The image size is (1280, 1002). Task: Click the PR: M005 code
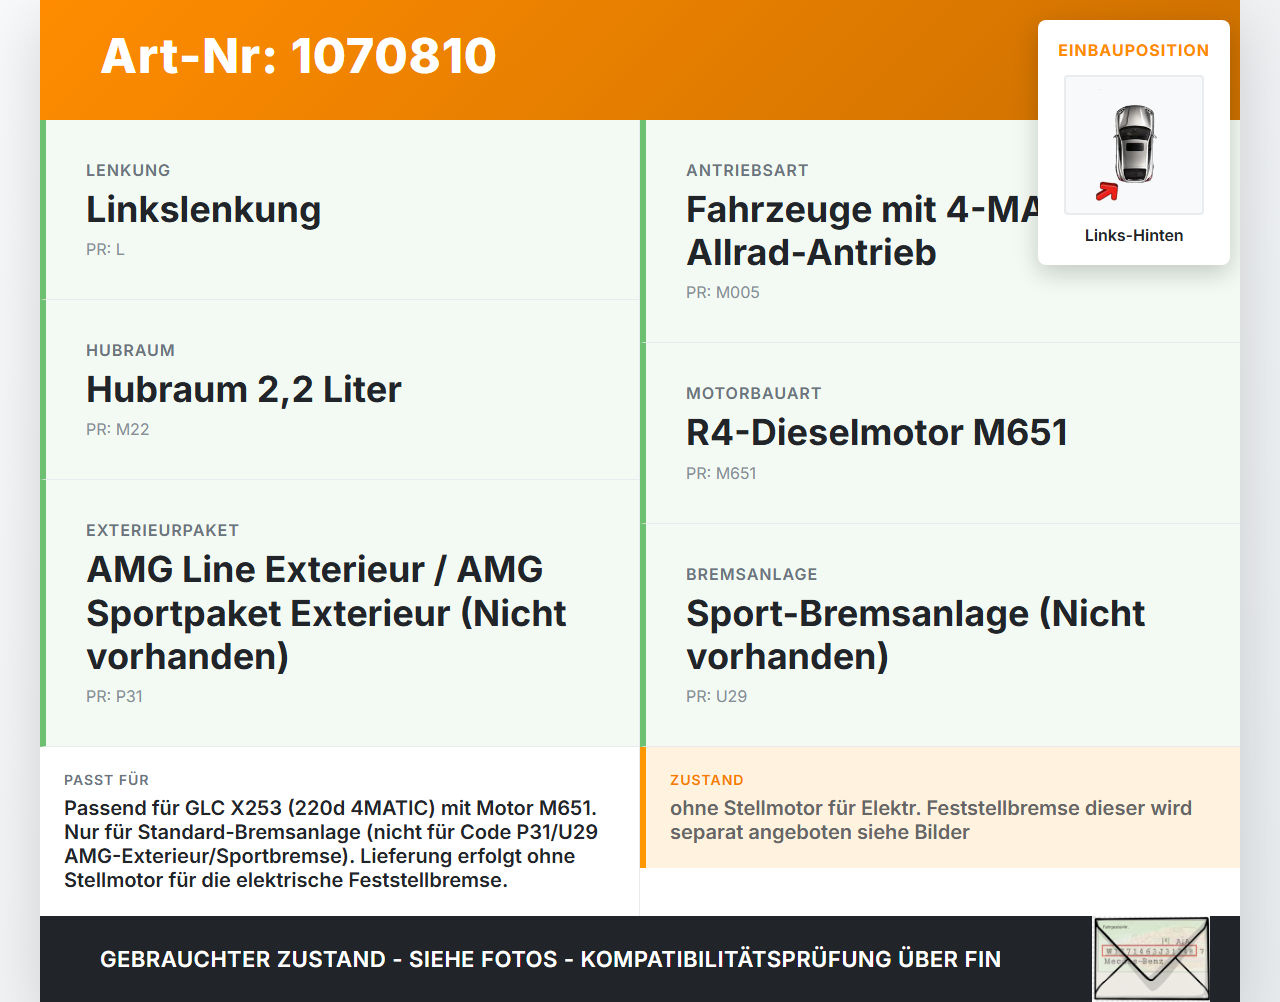click(x=723, y=292)
